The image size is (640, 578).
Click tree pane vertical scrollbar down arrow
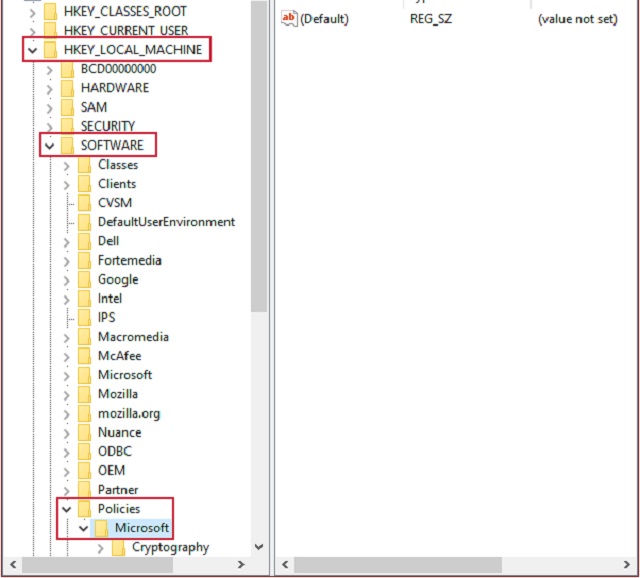[x=259, y=547]
